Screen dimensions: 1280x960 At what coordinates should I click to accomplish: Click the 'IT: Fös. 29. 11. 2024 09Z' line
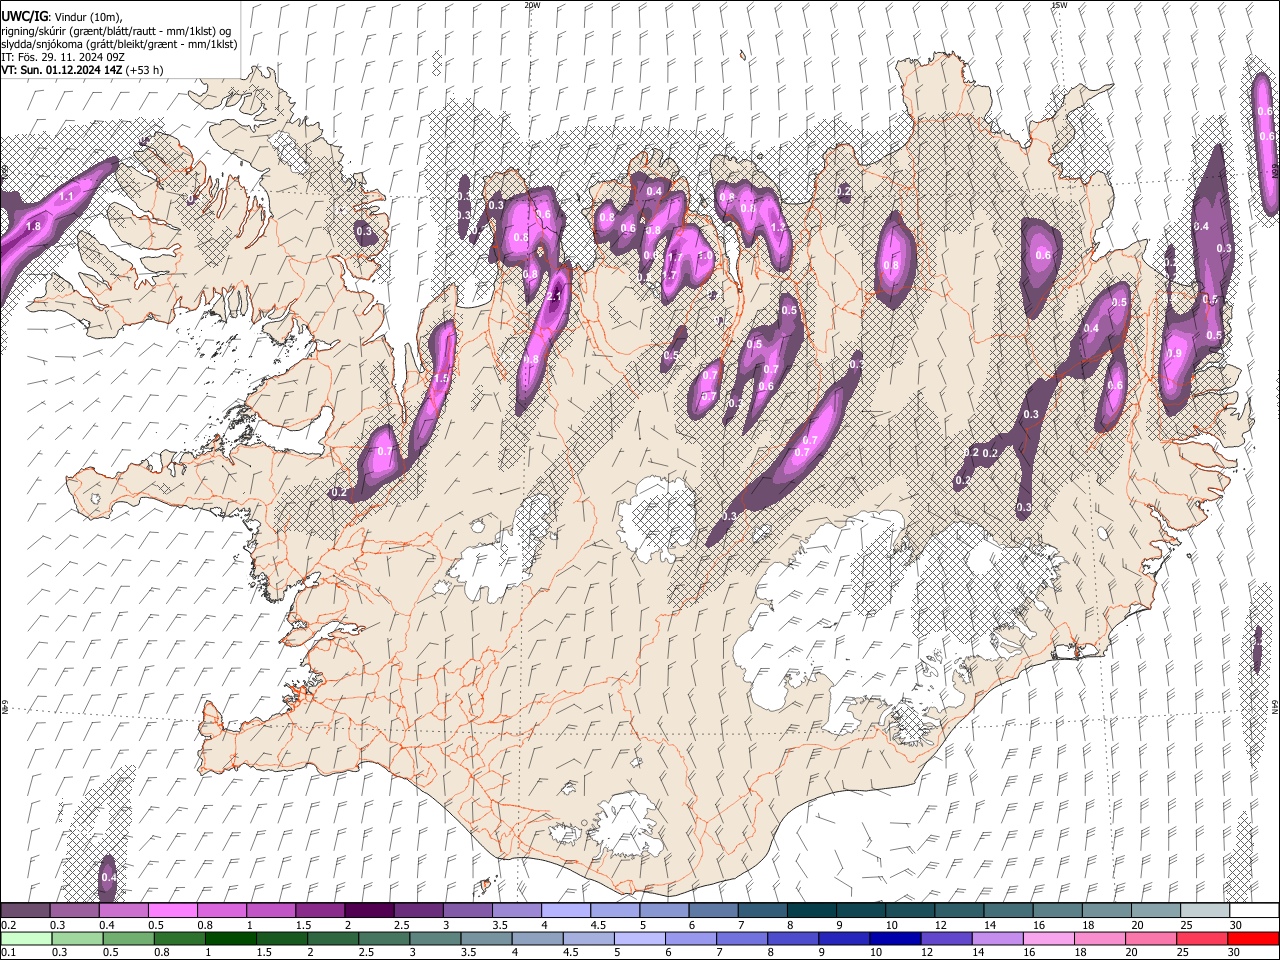63,57
